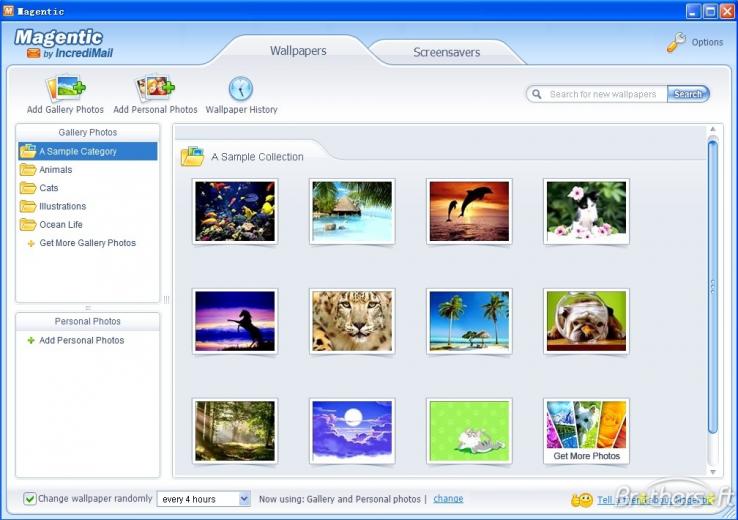Switch to the Screensavers tab
738x520 pixels.
tap(447, 52)
